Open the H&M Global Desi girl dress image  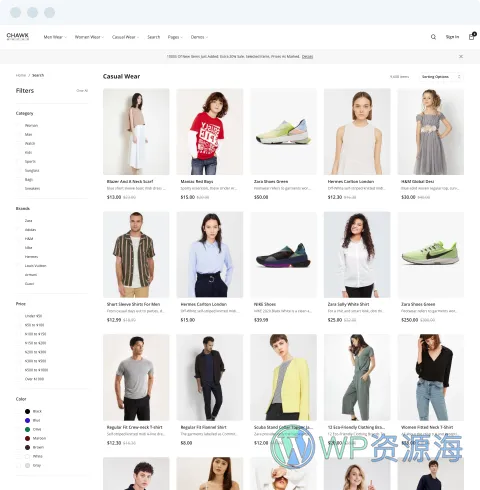[x=431, y=131]
